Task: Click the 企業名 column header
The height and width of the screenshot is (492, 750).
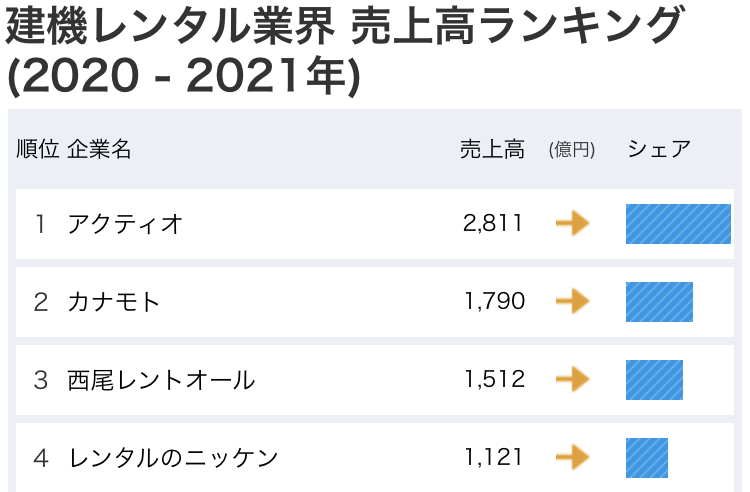Action: [99, 150]
